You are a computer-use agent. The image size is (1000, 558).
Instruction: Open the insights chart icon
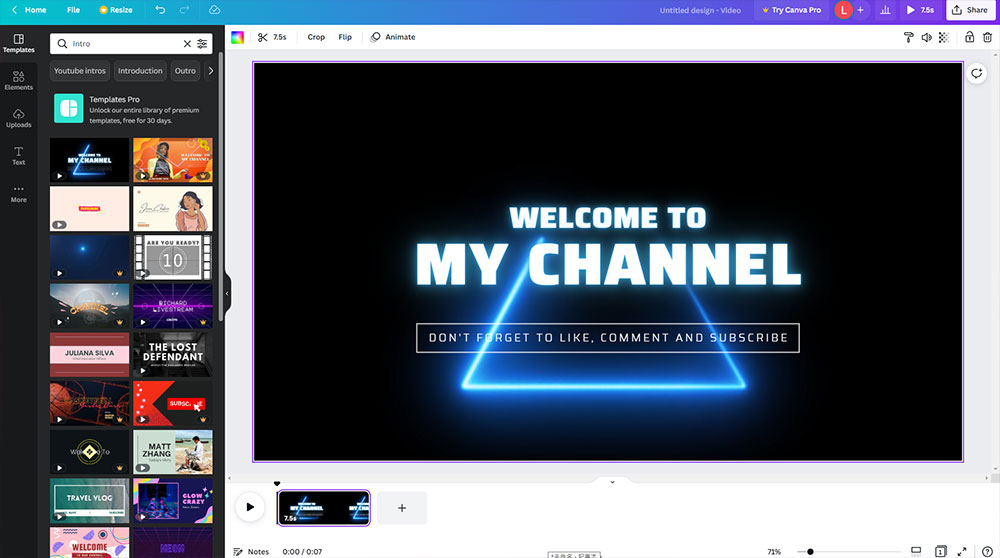pos(885,10)
